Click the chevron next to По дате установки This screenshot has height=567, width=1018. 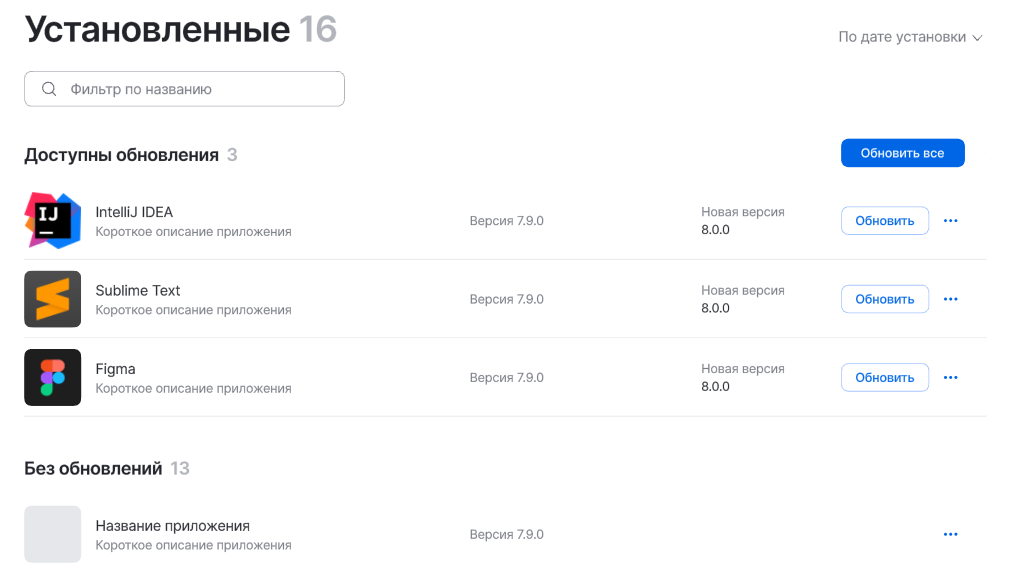[978, 38]
